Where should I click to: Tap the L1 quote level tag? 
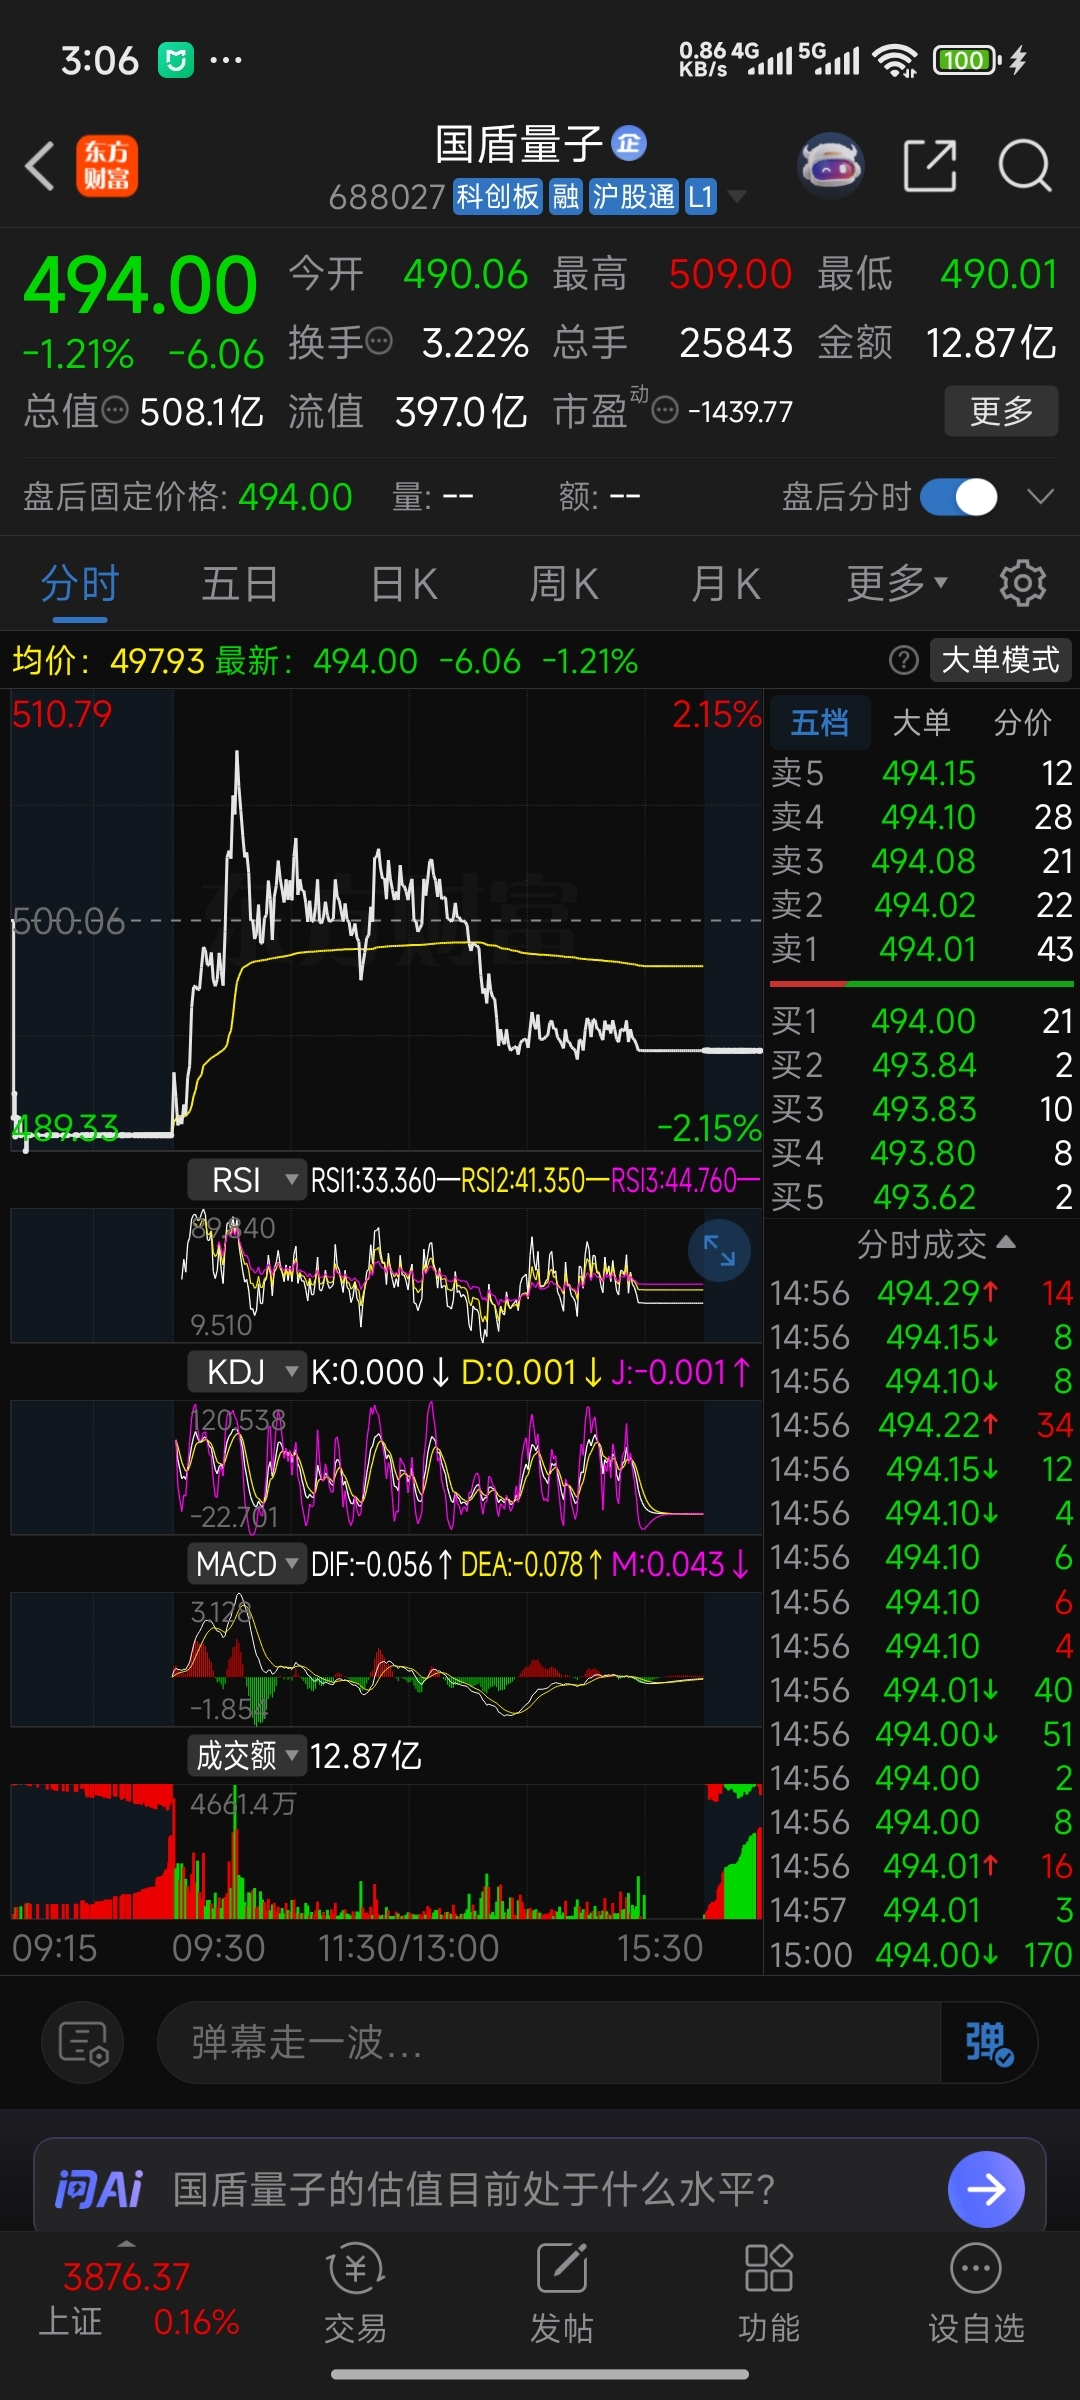tap(700, 197)
